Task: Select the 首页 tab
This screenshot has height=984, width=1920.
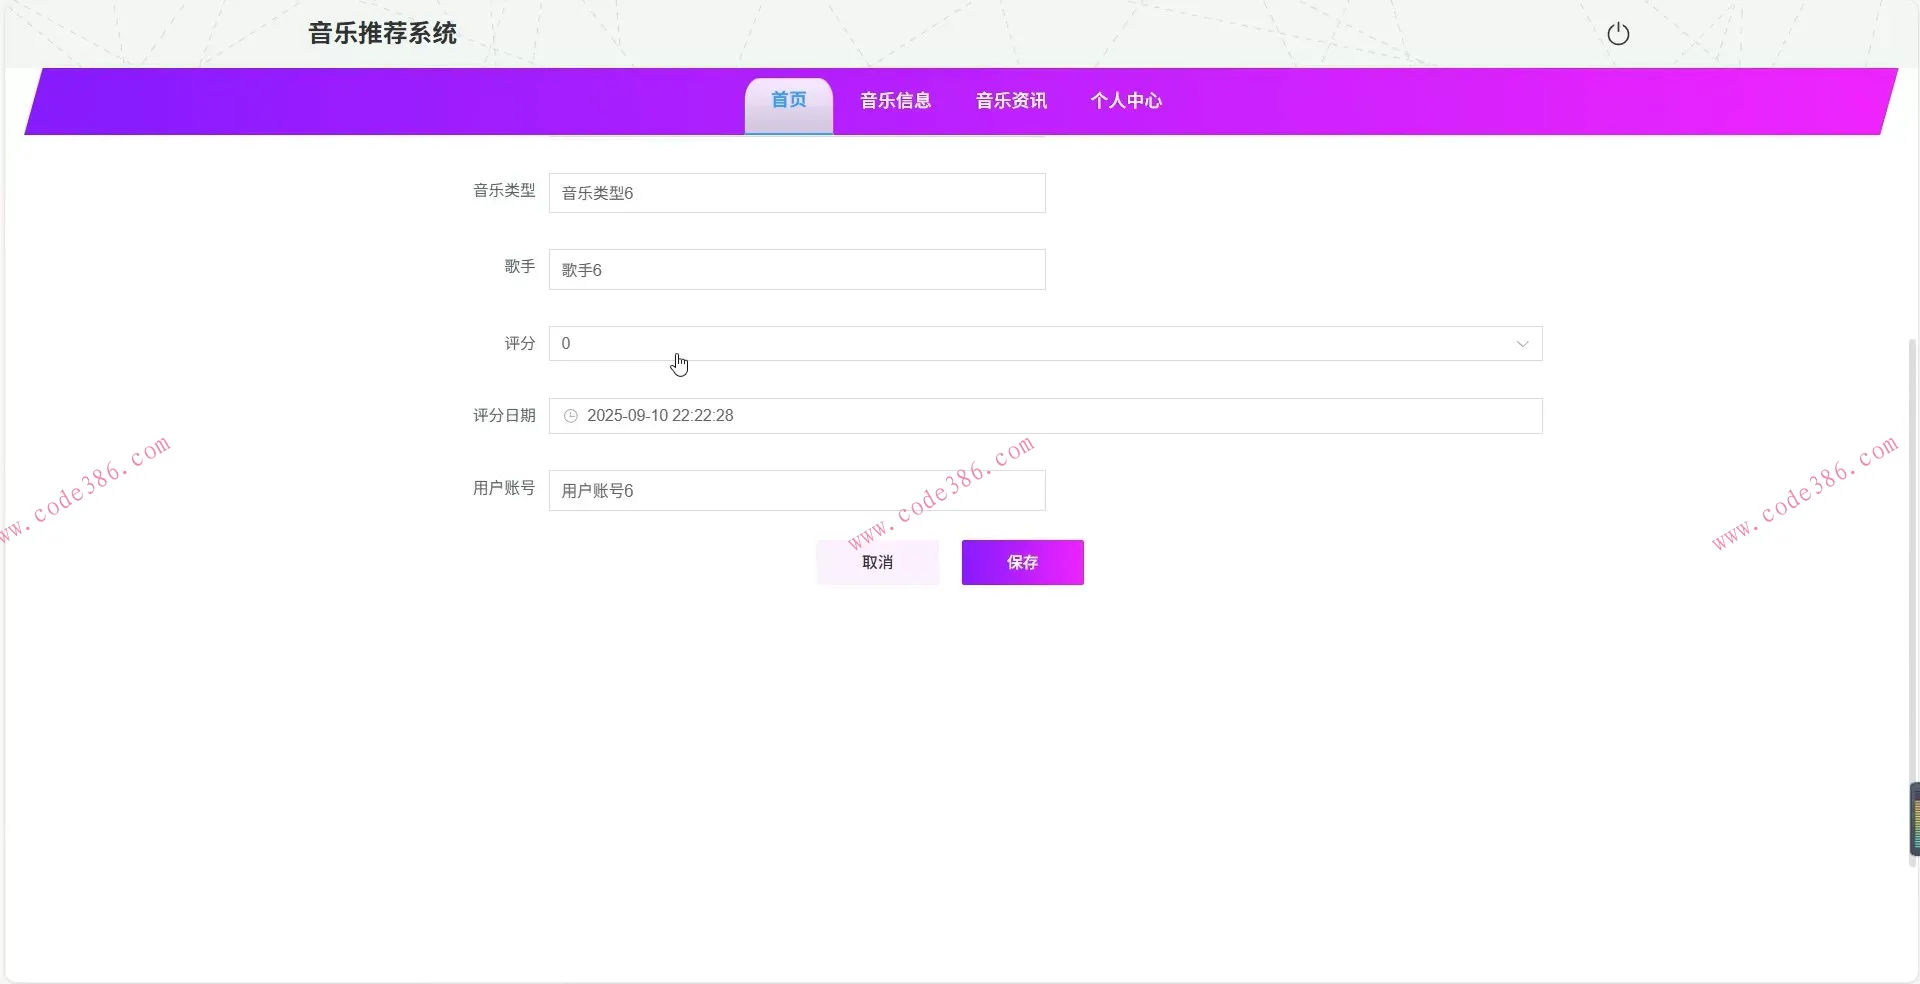Action: 788,99
